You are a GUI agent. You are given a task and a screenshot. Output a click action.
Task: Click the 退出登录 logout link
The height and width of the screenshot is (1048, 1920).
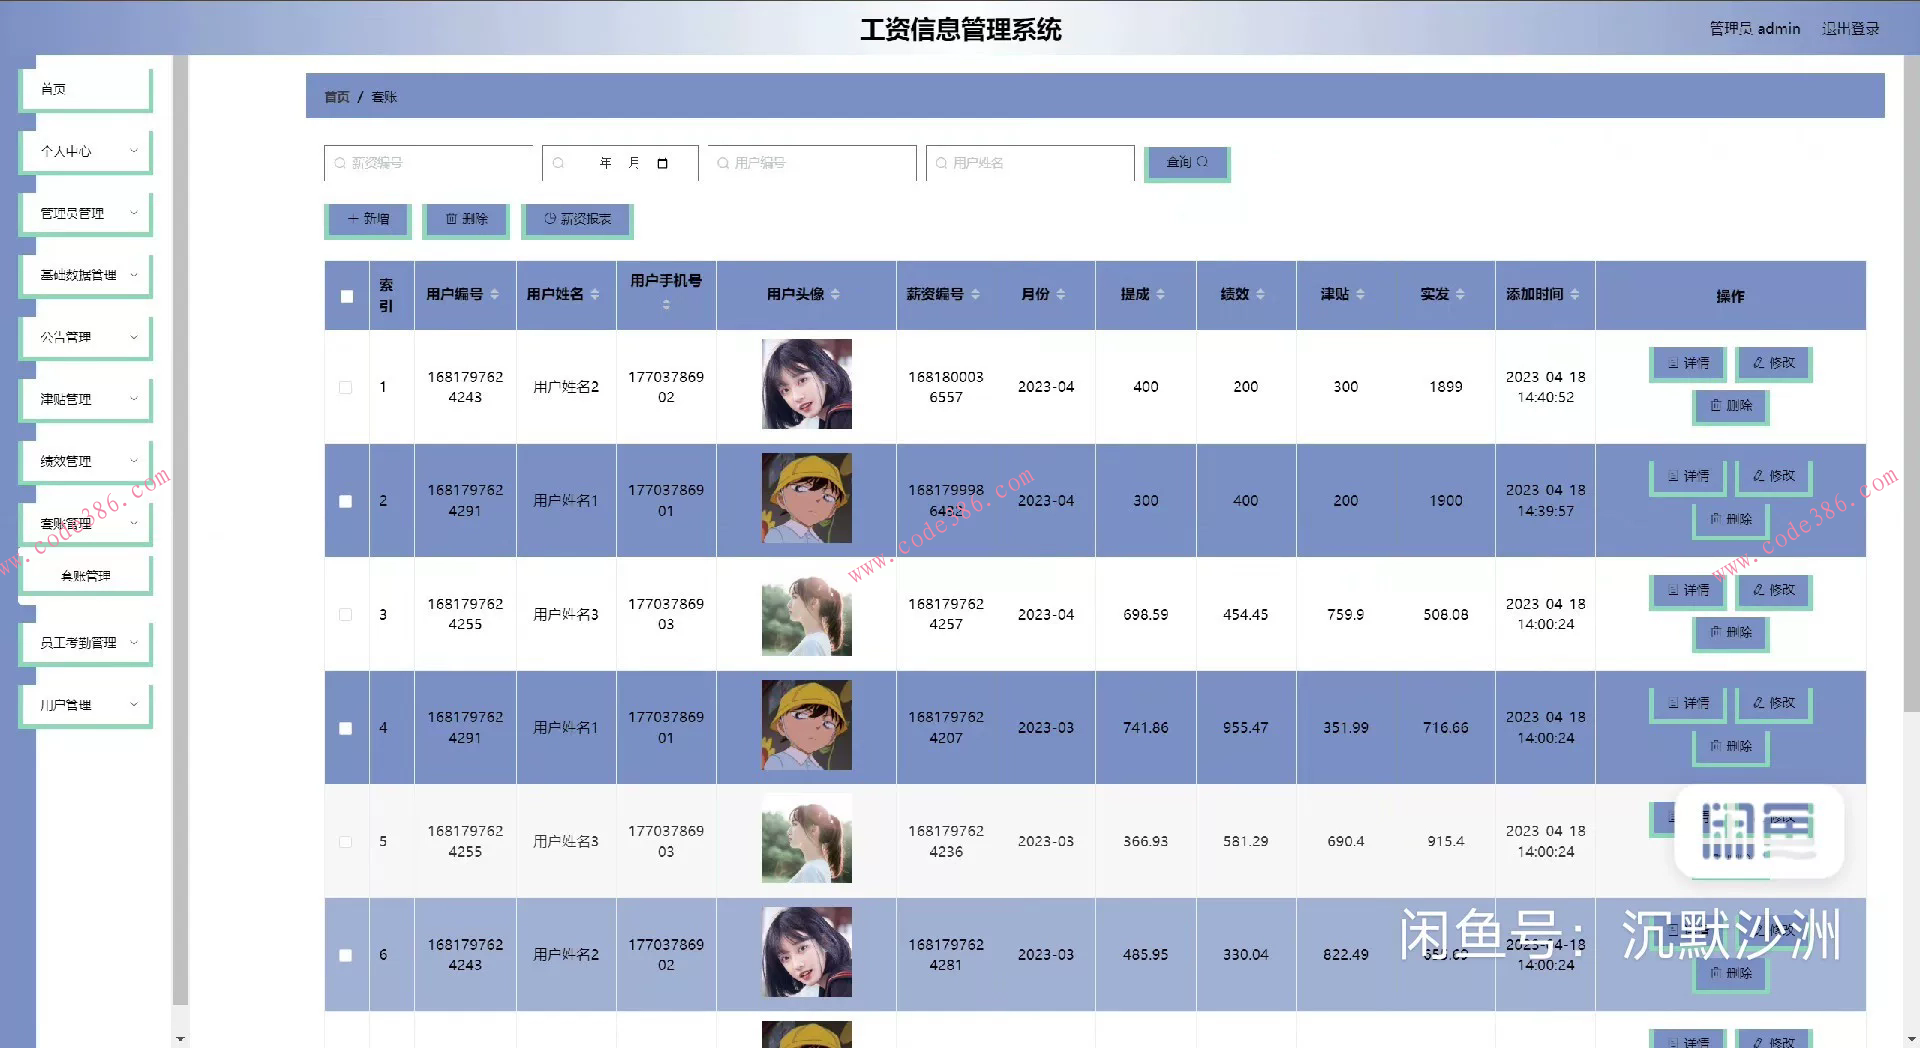pos(1851,28)
